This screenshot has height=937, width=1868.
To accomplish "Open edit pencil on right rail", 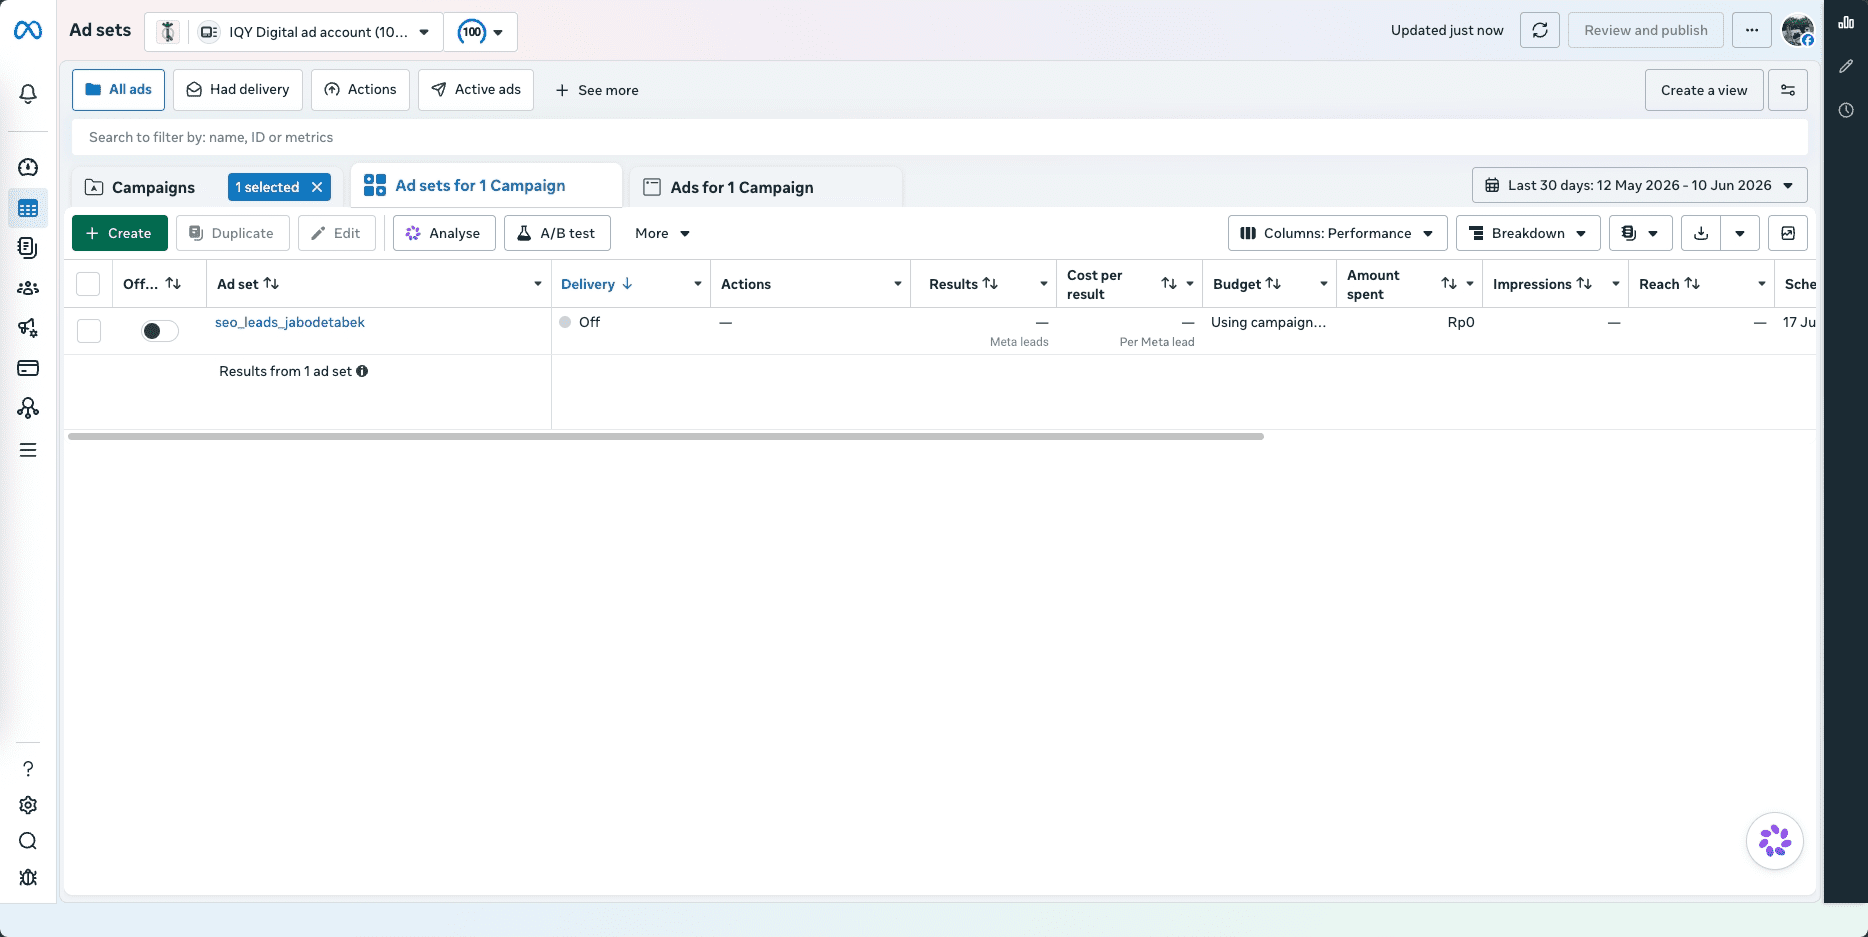I will click(1846, 66).
